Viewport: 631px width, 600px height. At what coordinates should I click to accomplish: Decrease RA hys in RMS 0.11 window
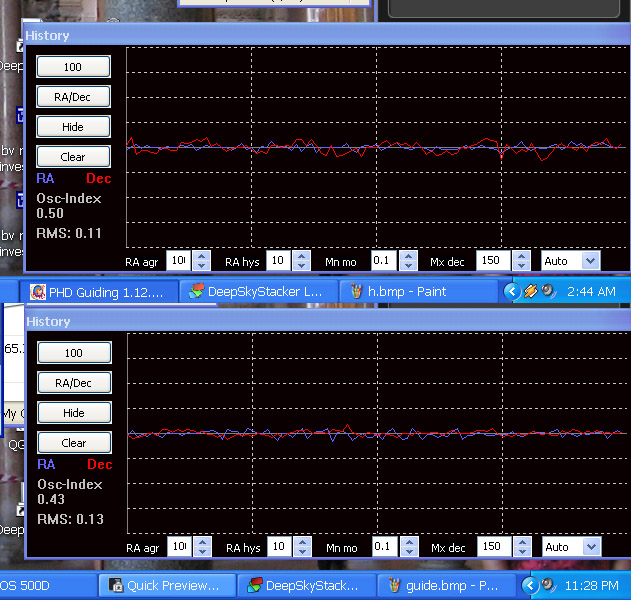(301, 265)
